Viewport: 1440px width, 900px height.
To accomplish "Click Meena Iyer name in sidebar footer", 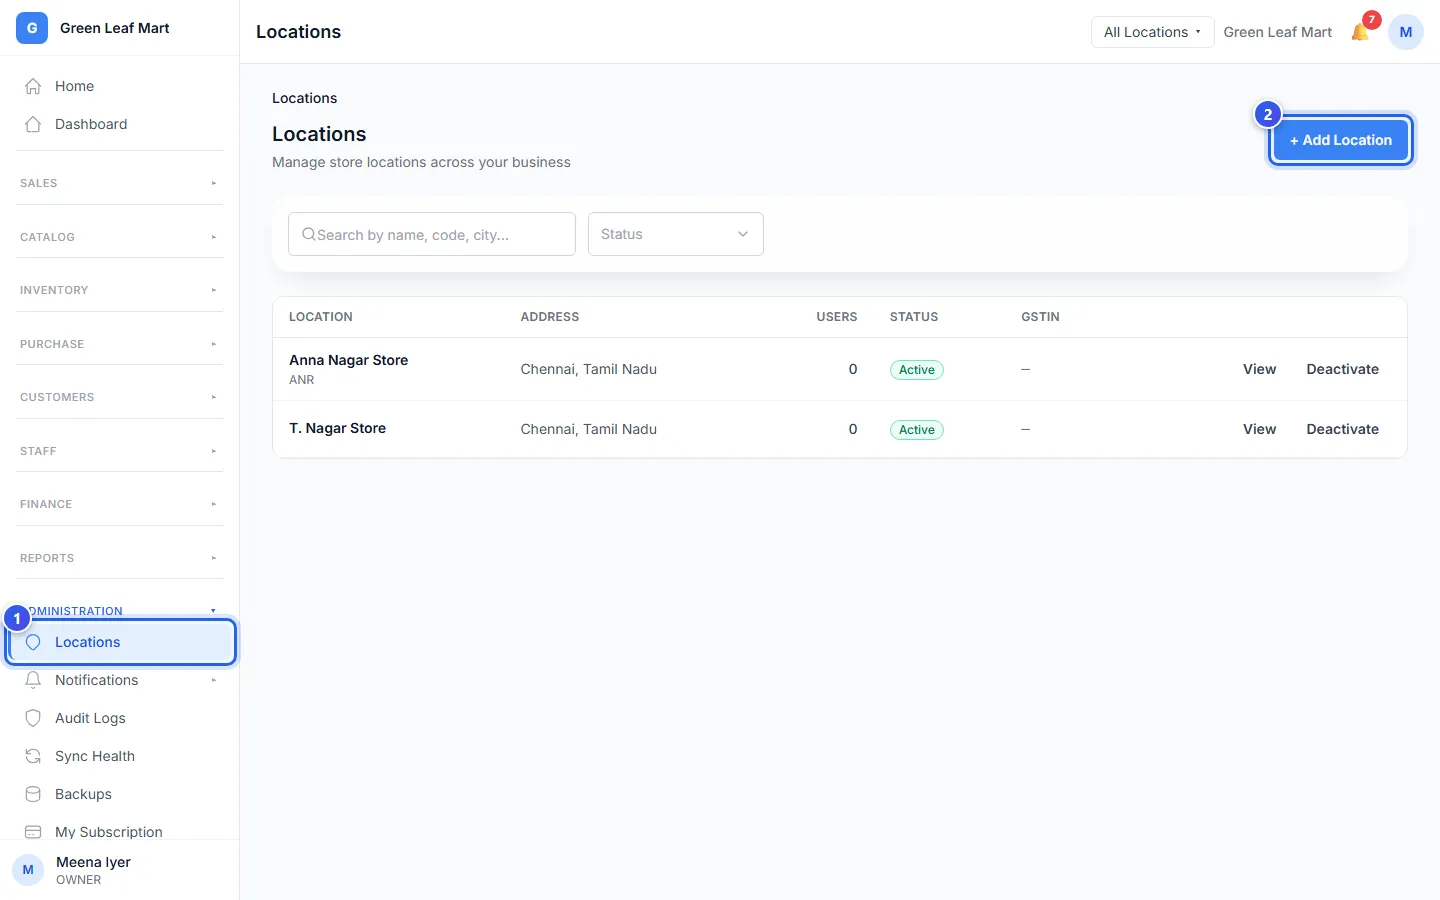I will coord(93,862).
